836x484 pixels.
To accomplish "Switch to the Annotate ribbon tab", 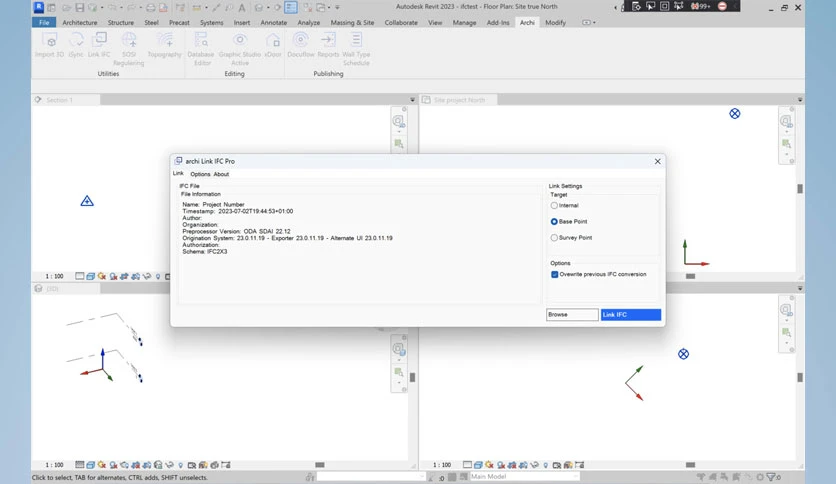I will point(274,22).
